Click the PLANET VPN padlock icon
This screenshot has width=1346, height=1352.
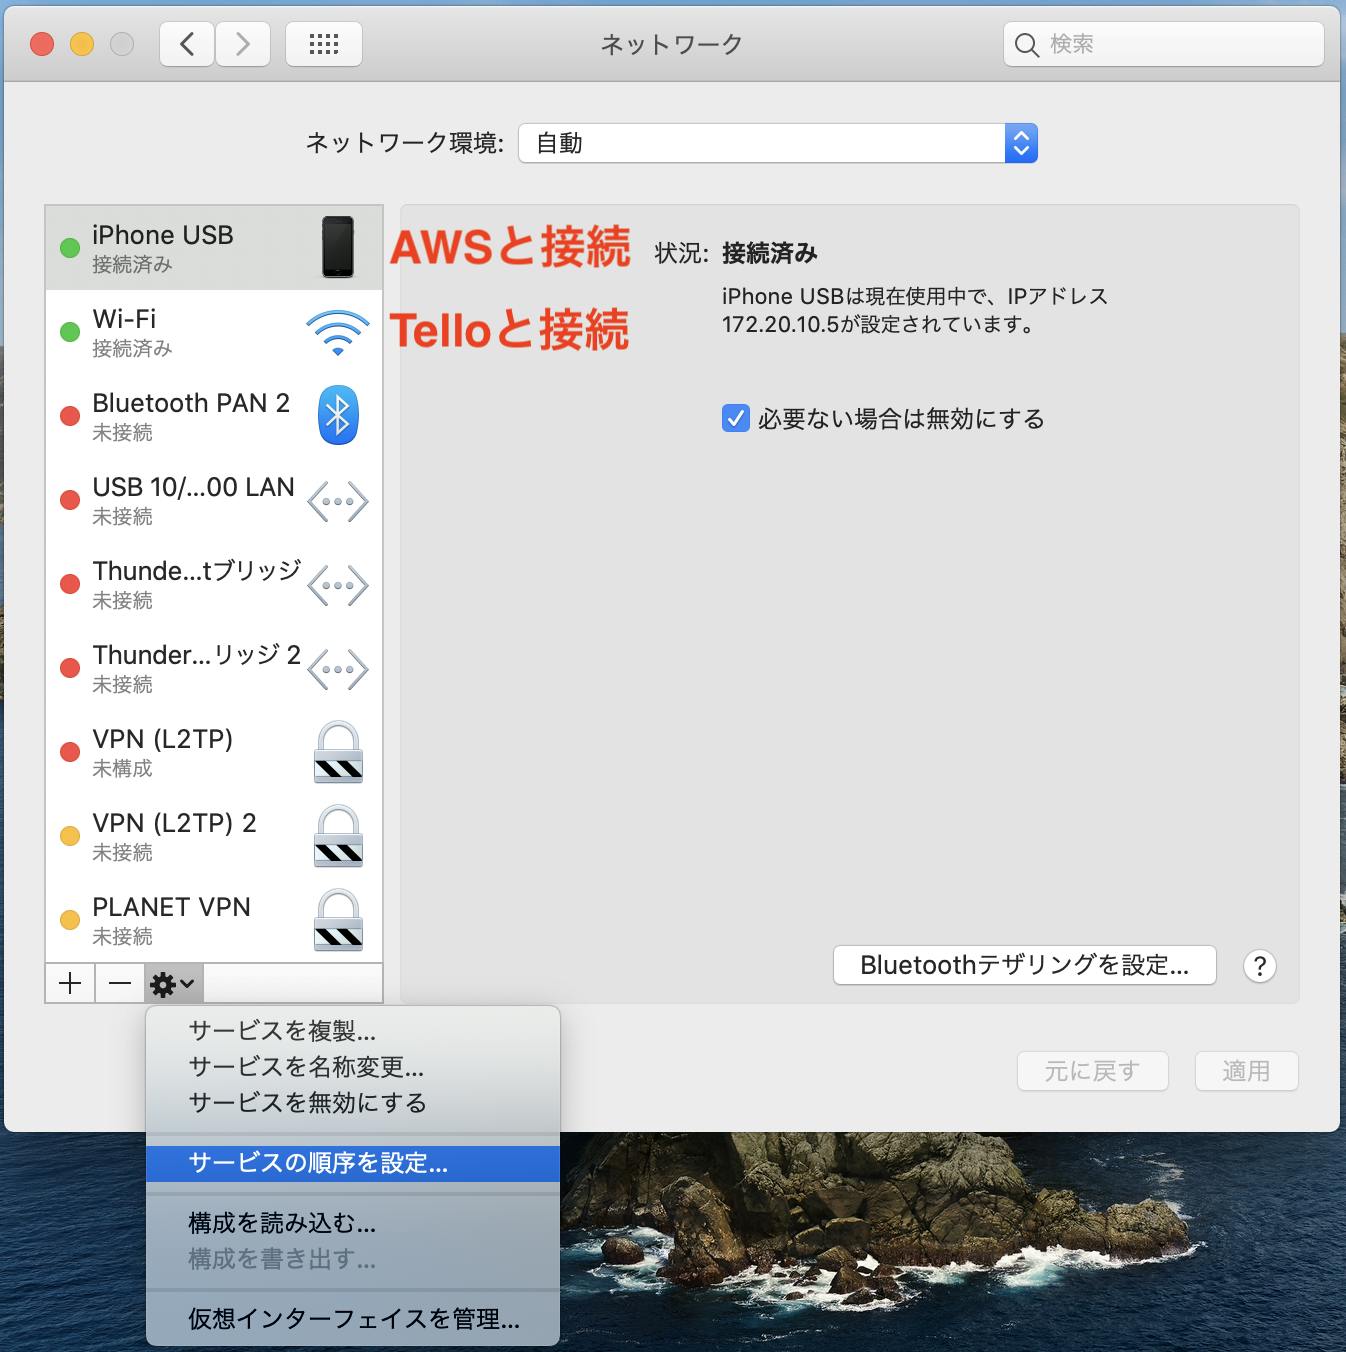click(338, 920)
